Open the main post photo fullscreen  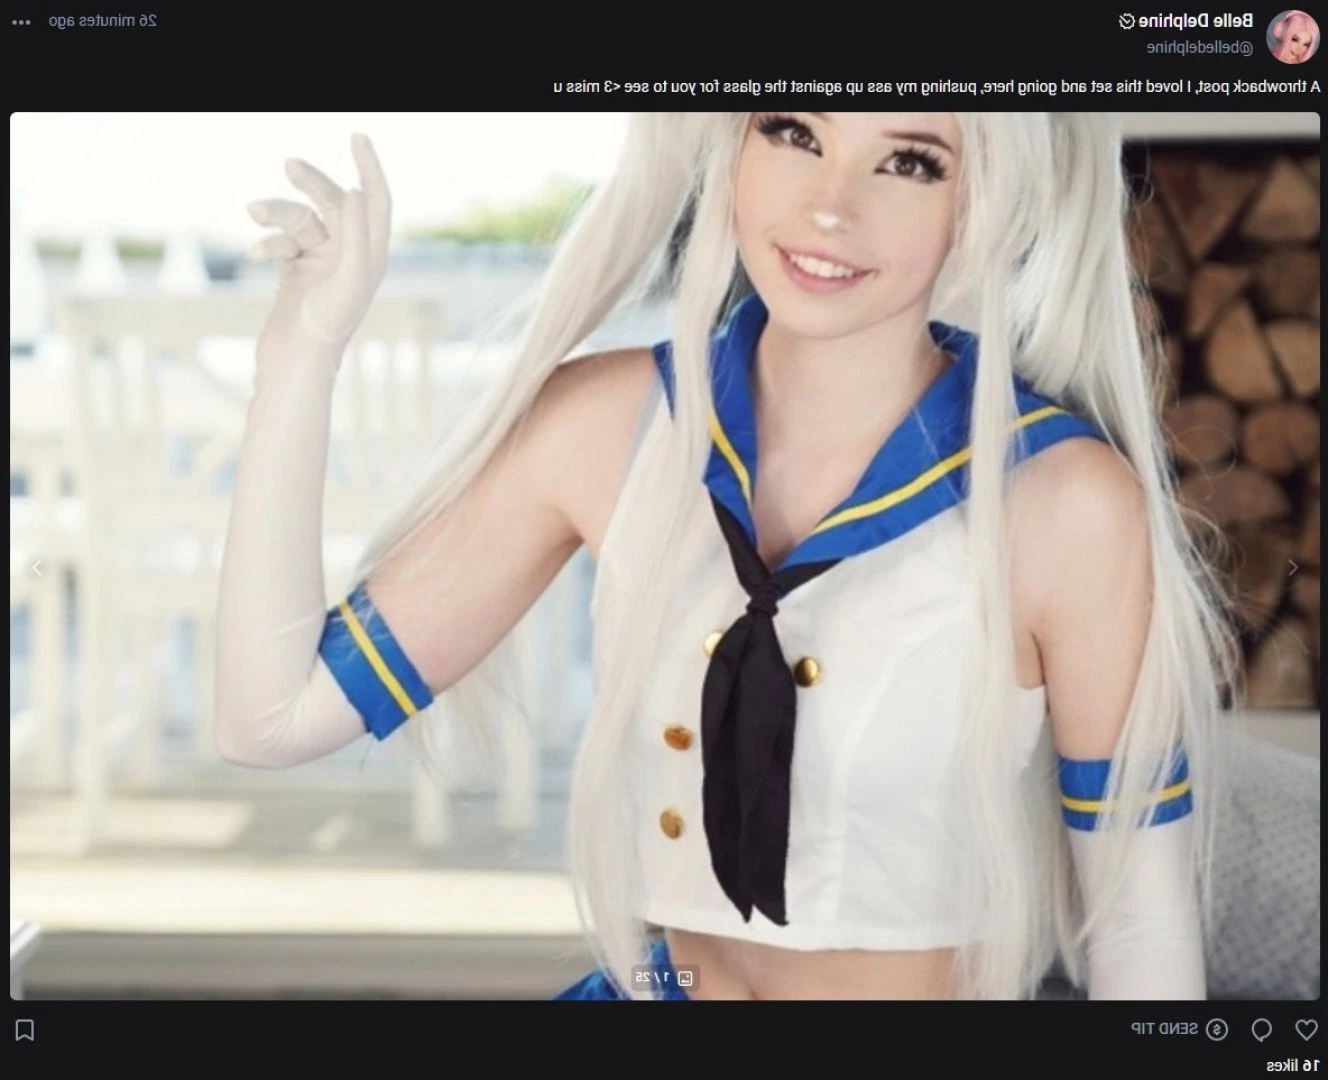[664, 555]
